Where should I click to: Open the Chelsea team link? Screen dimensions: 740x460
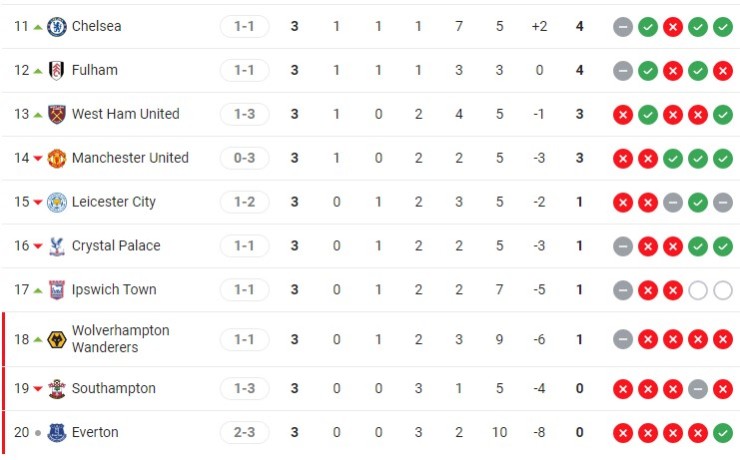pos(96,26)
